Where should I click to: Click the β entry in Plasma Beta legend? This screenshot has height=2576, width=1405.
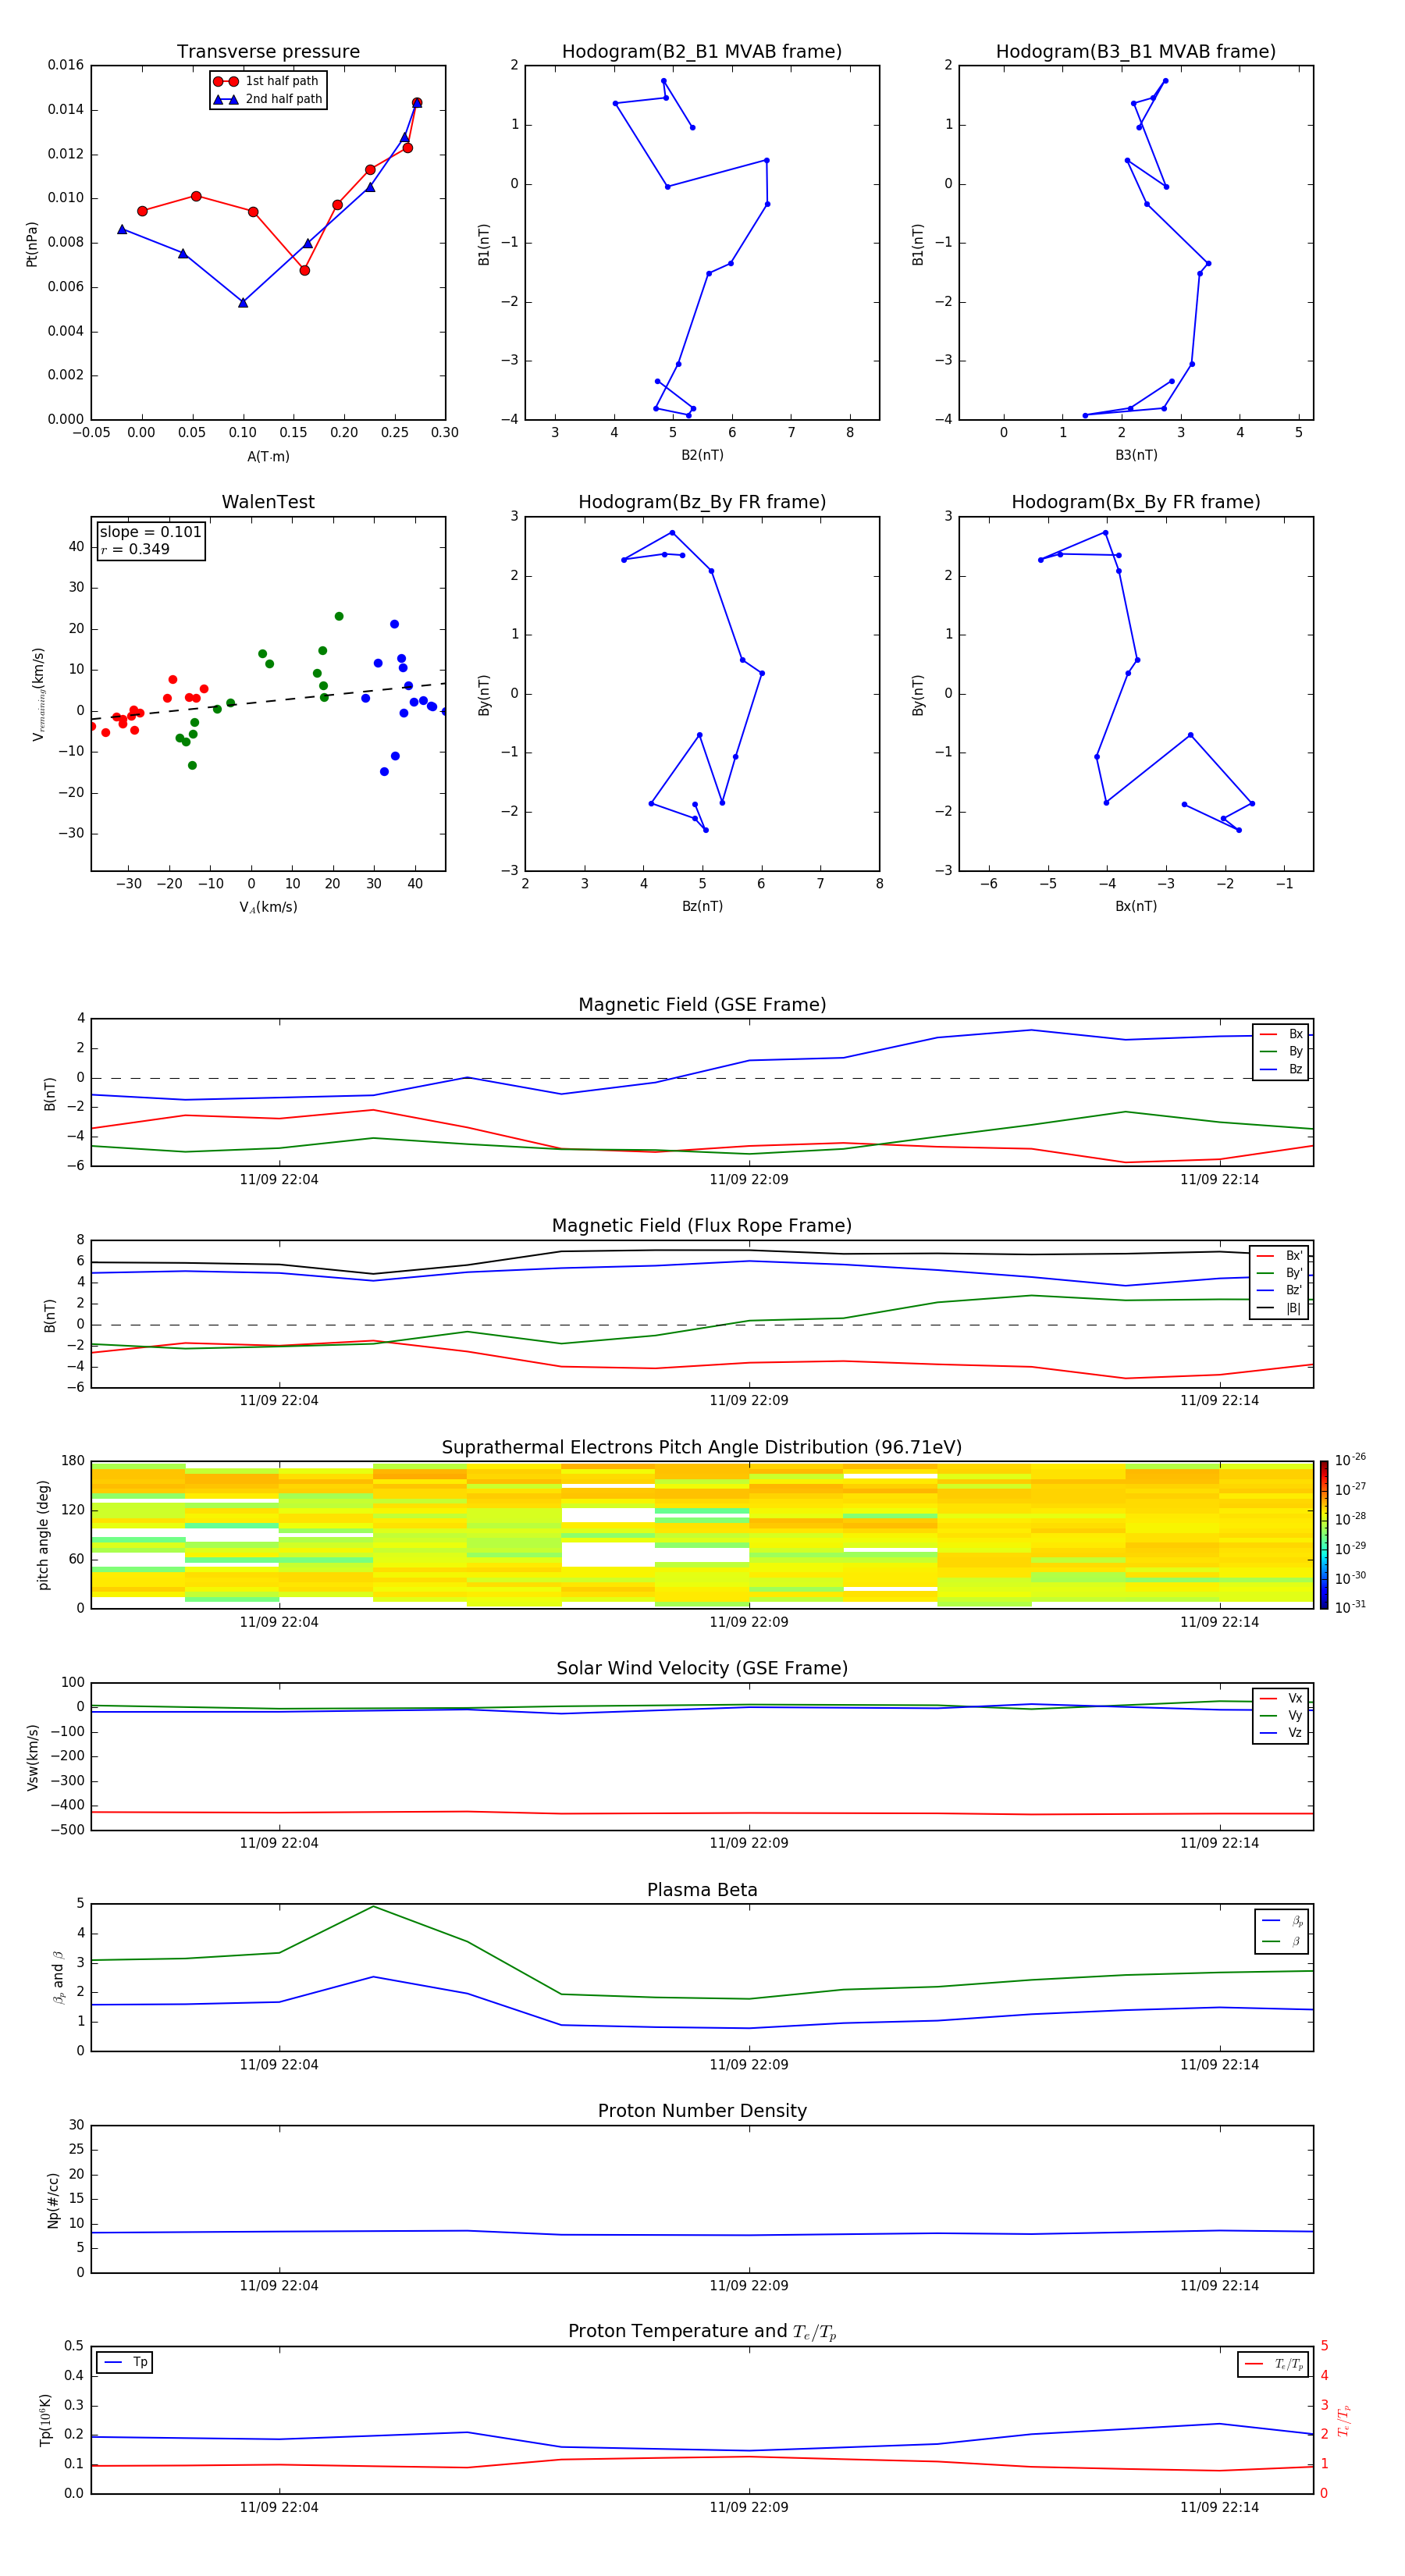click(1282, 1941)
